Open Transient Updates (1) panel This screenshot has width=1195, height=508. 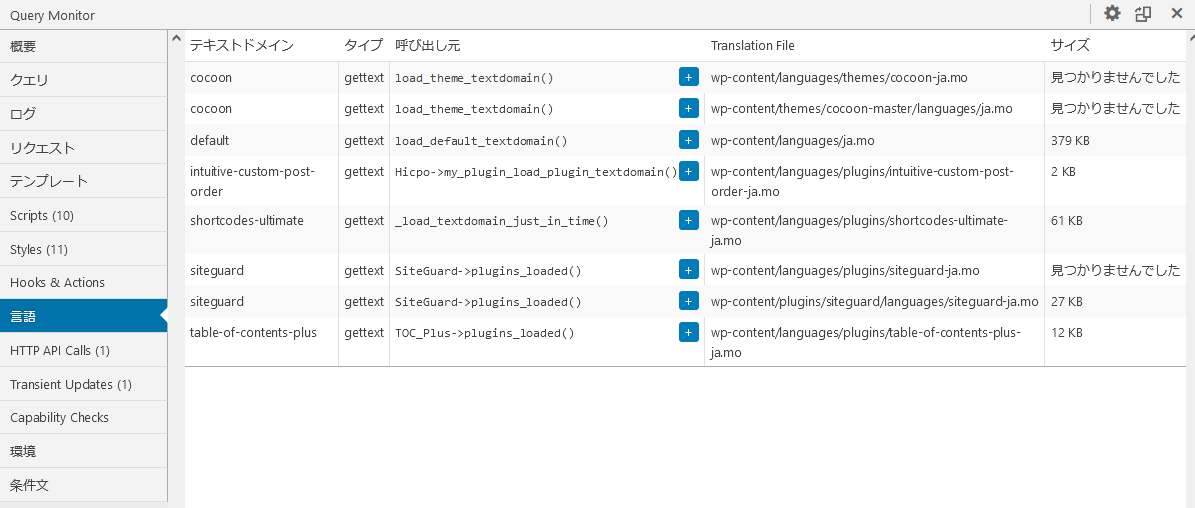(83, 384)
